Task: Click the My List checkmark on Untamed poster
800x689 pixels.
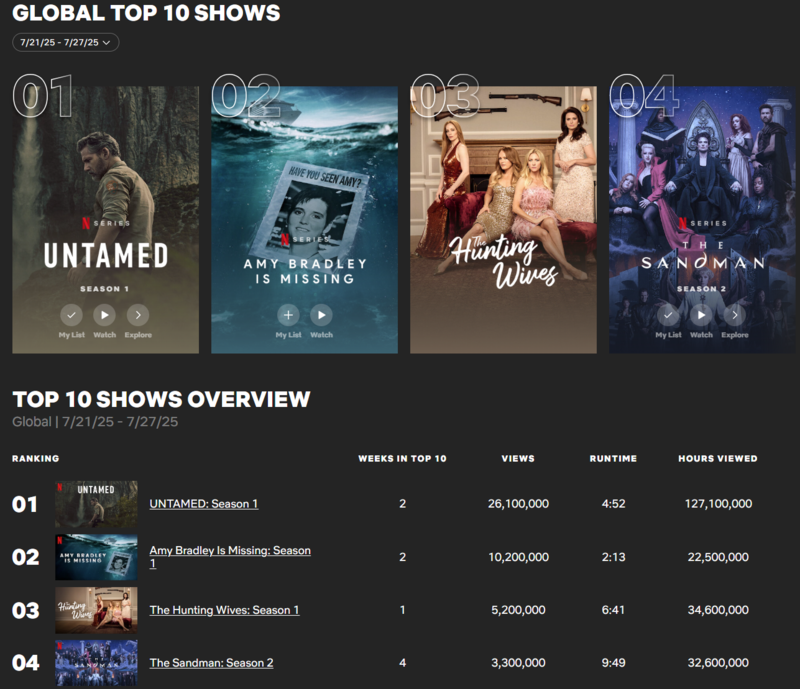Action: [71, 315]
